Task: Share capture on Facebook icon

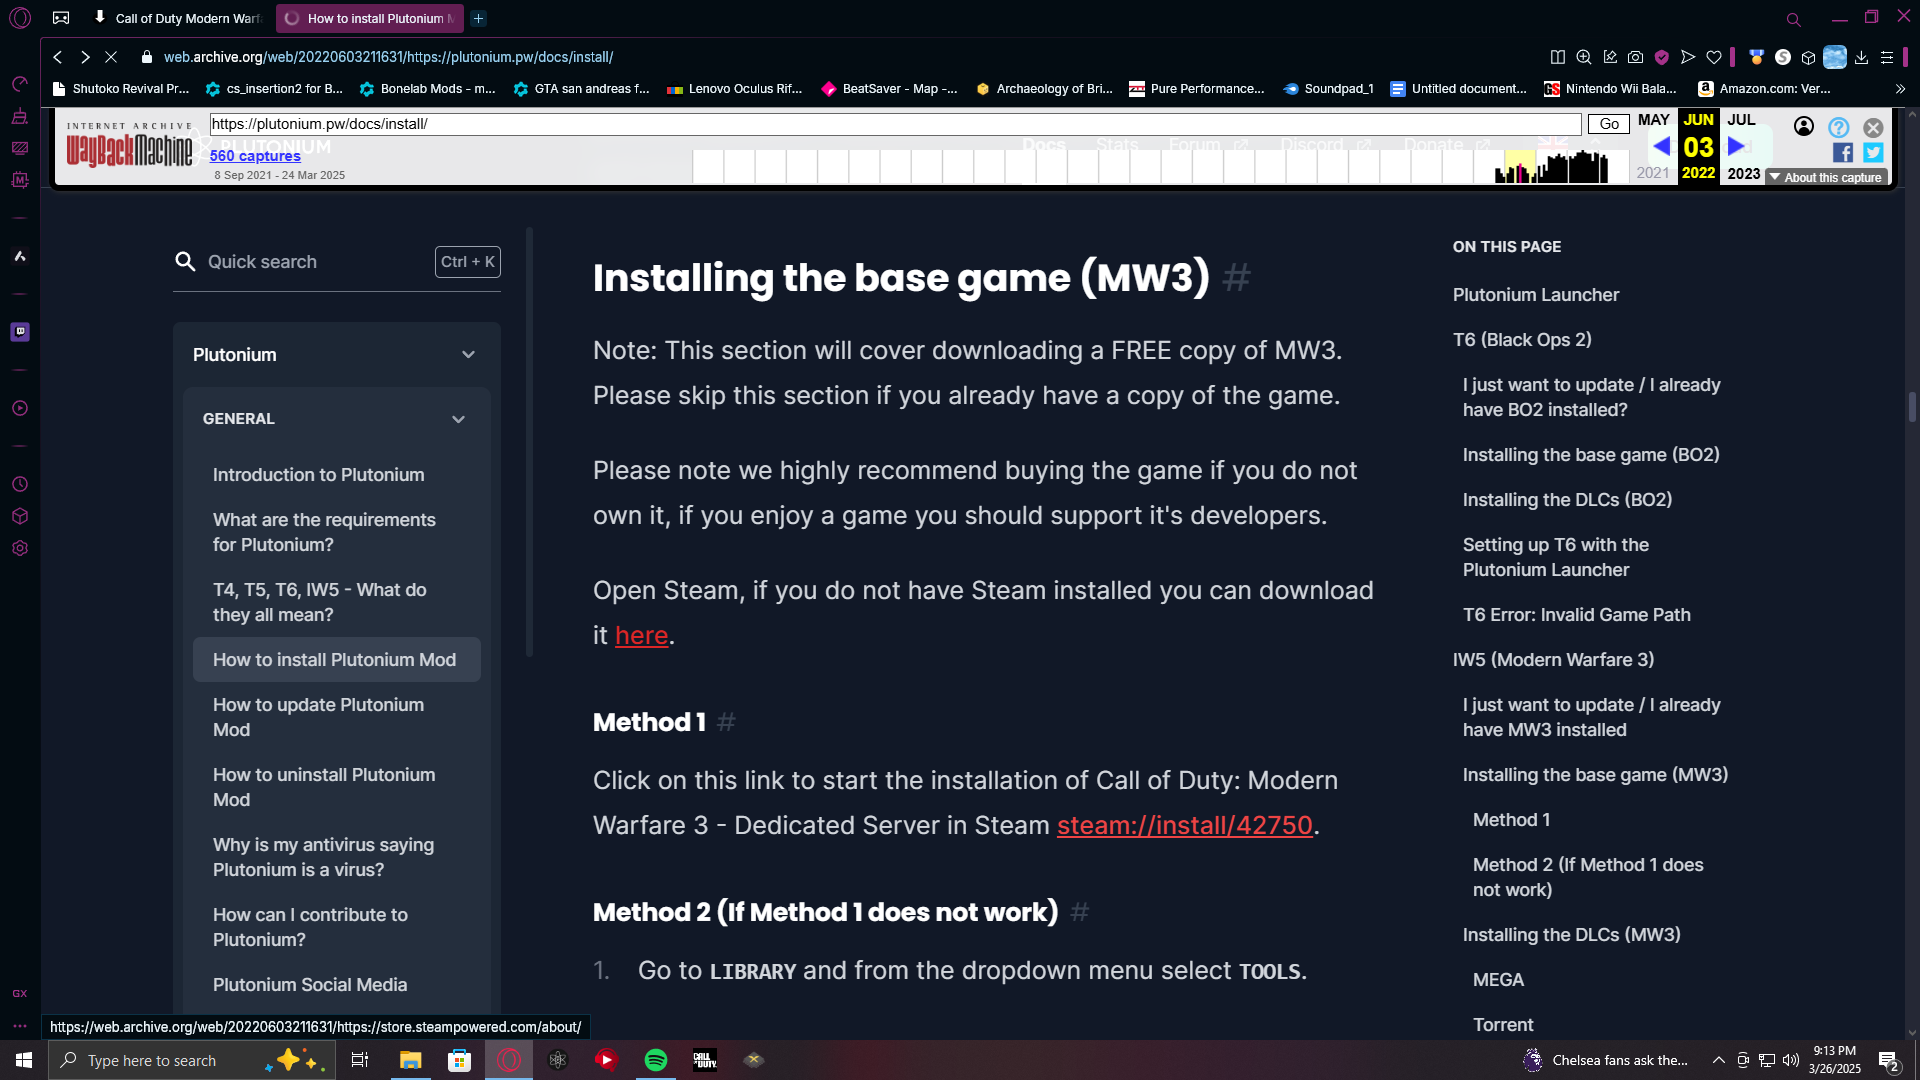Action: pyautogui.click(x=1842, y=153)
